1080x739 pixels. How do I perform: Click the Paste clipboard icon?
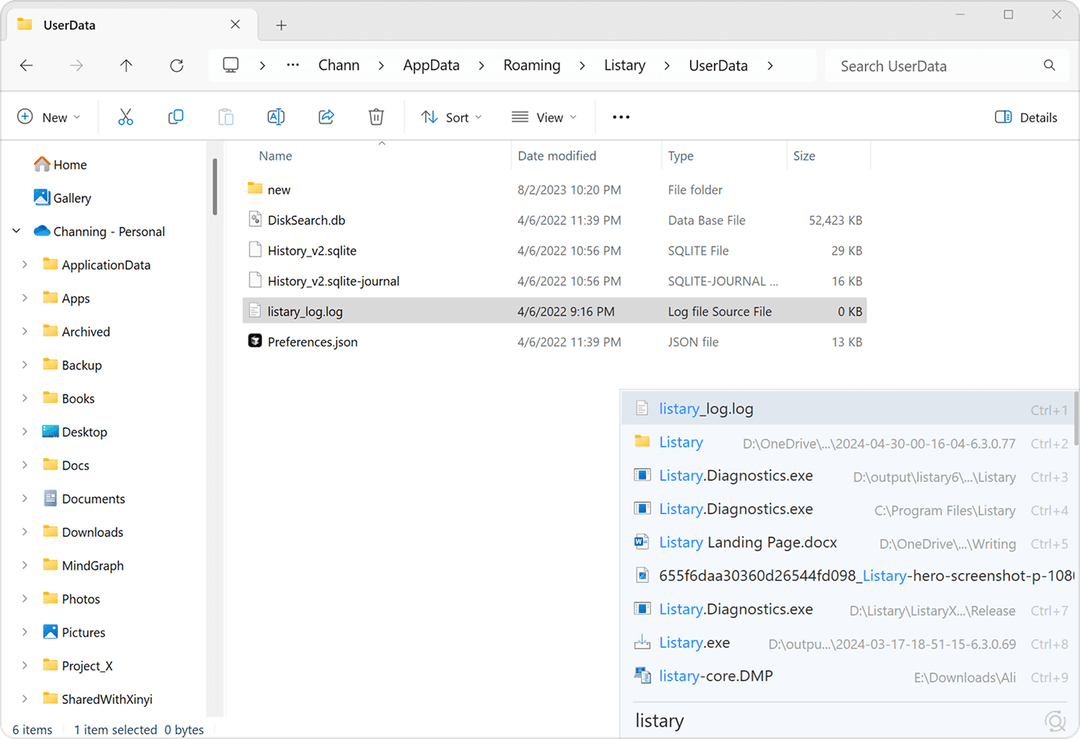(x=226, y=117)
